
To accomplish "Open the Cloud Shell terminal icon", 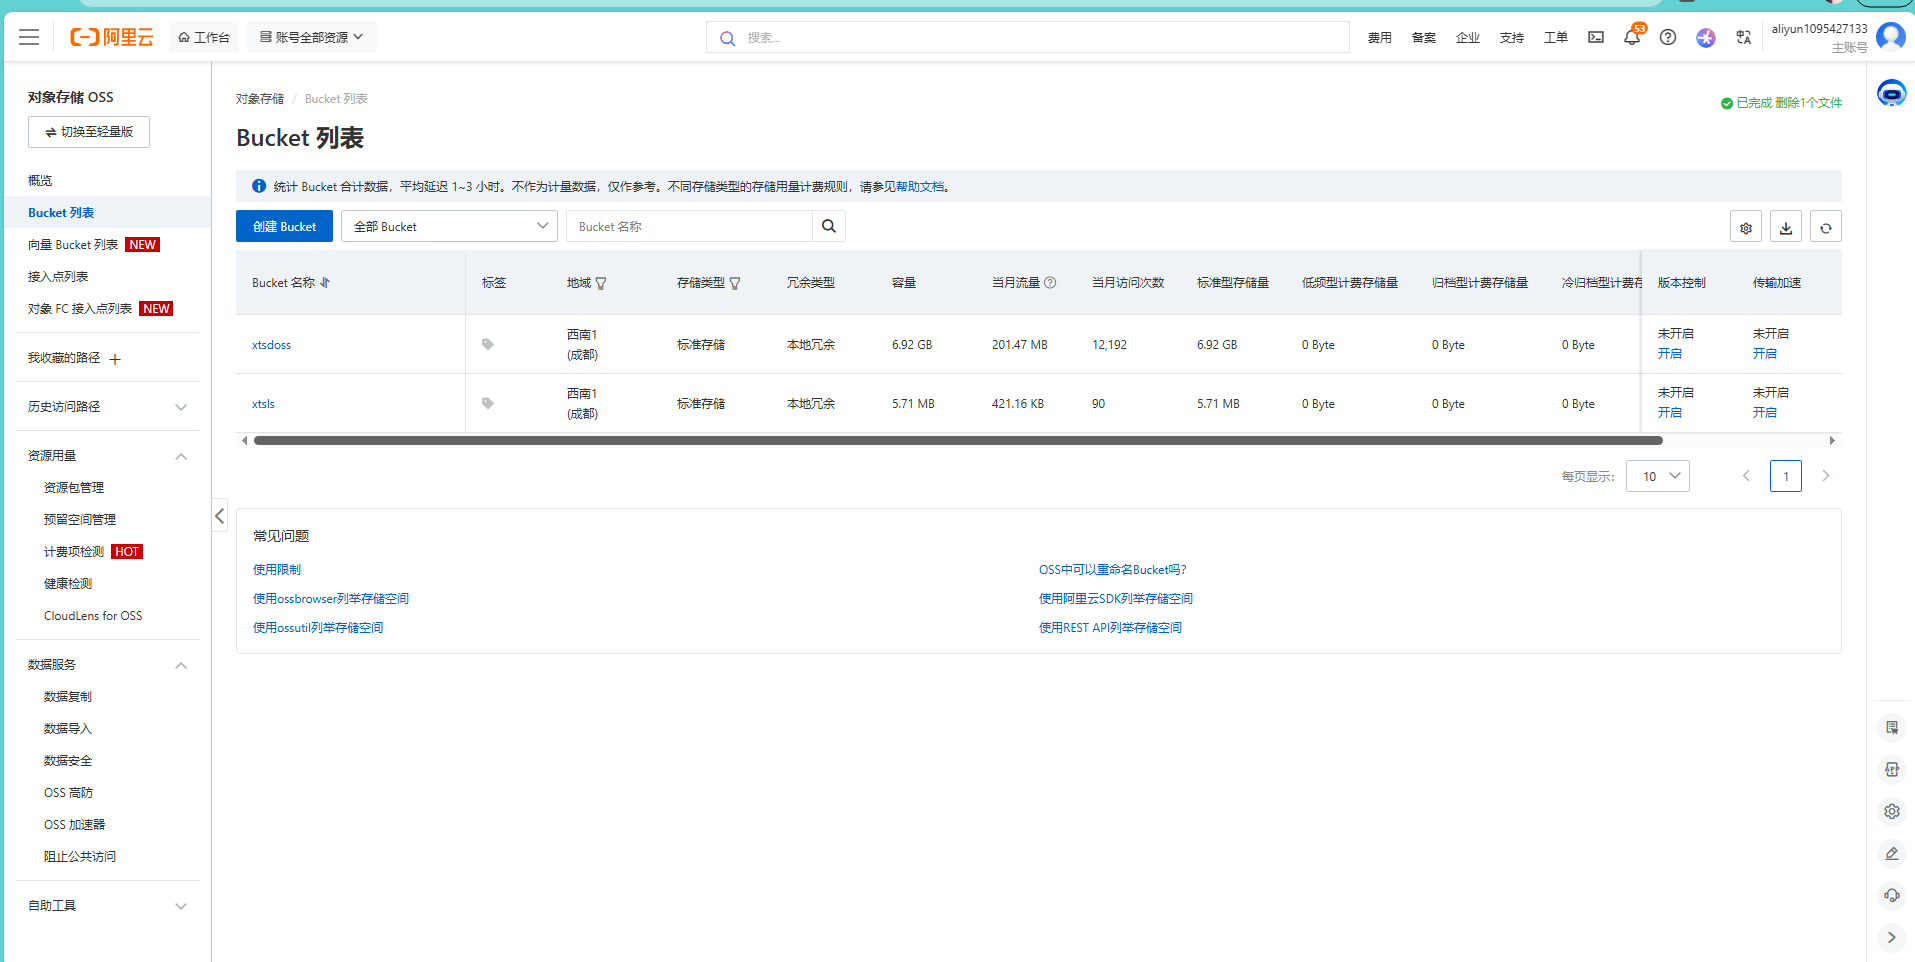I will (x=1596, y=37).
